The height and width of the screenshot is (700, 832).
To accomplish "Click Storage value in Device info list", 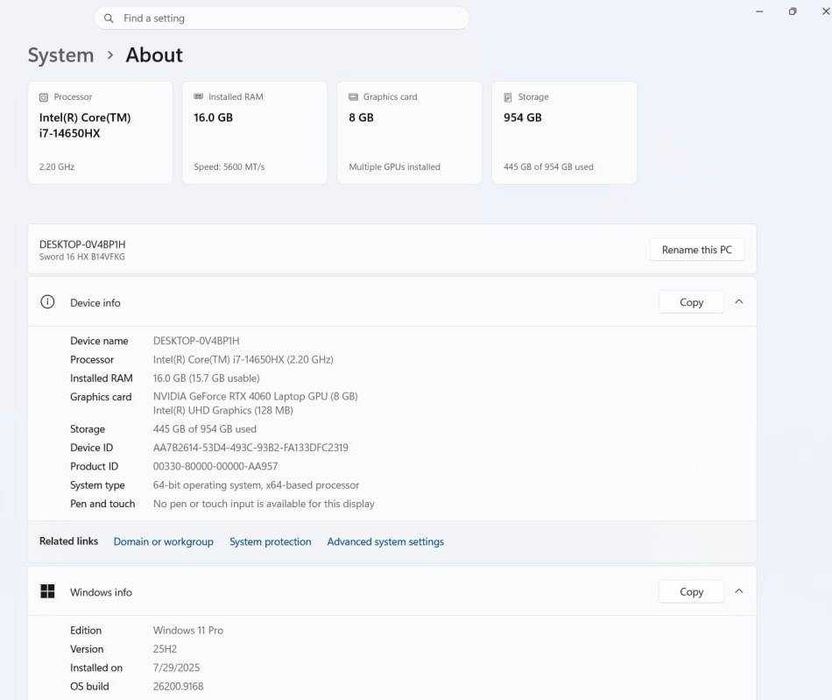I will tap(204, 429).
